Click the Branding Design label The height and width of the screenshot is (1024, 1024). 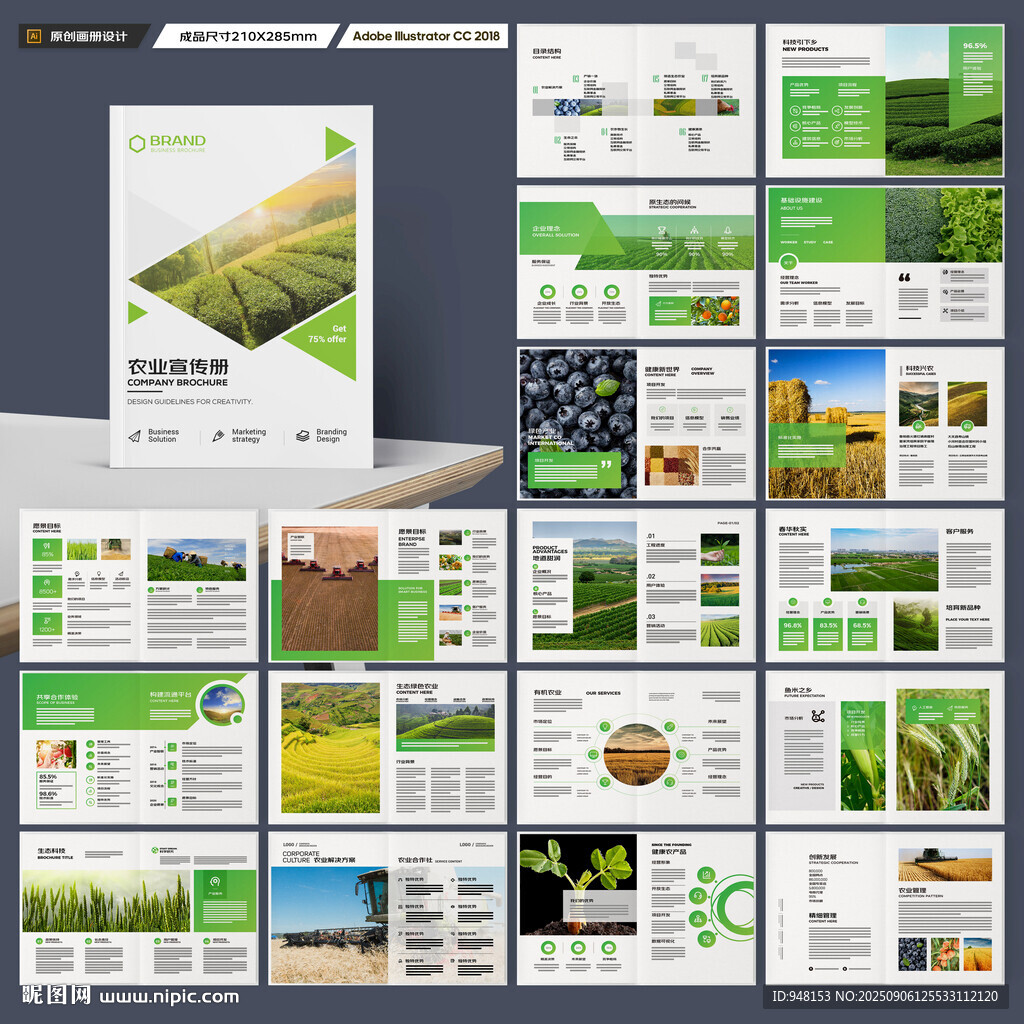(x=332, y=436)
